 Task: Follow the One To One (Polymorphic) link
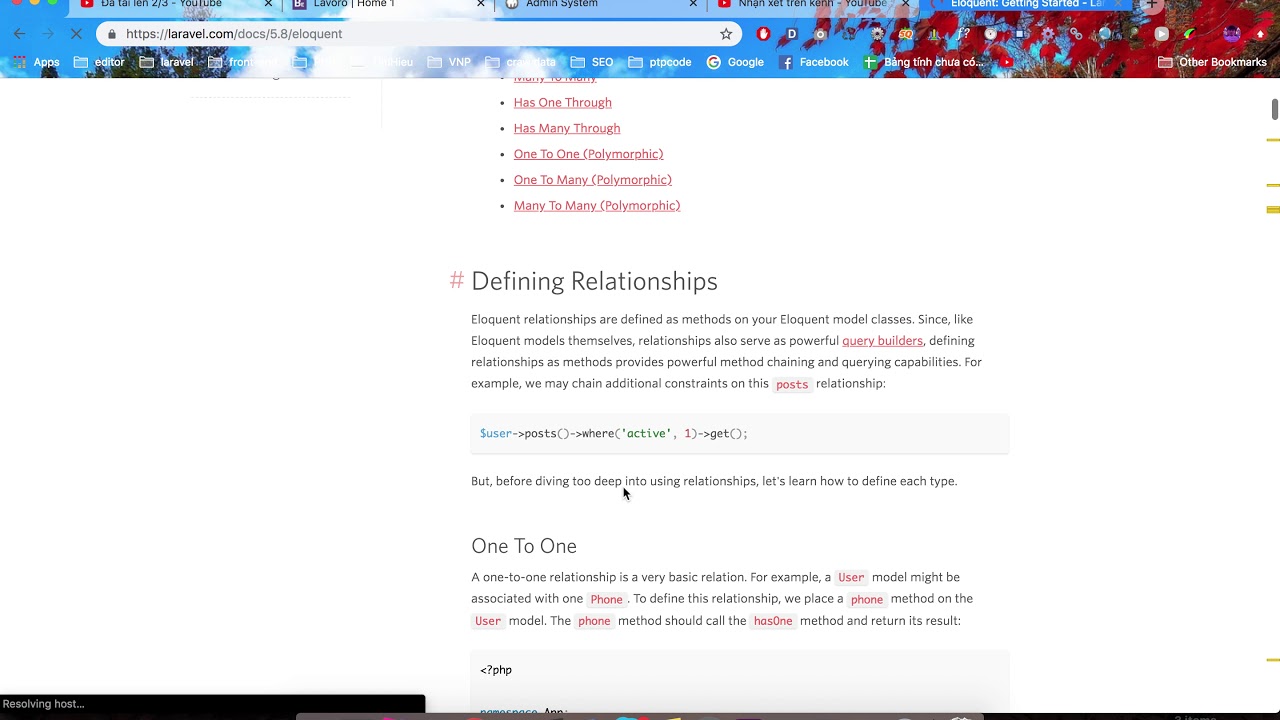pyautogui.click(x=588, y=154)
